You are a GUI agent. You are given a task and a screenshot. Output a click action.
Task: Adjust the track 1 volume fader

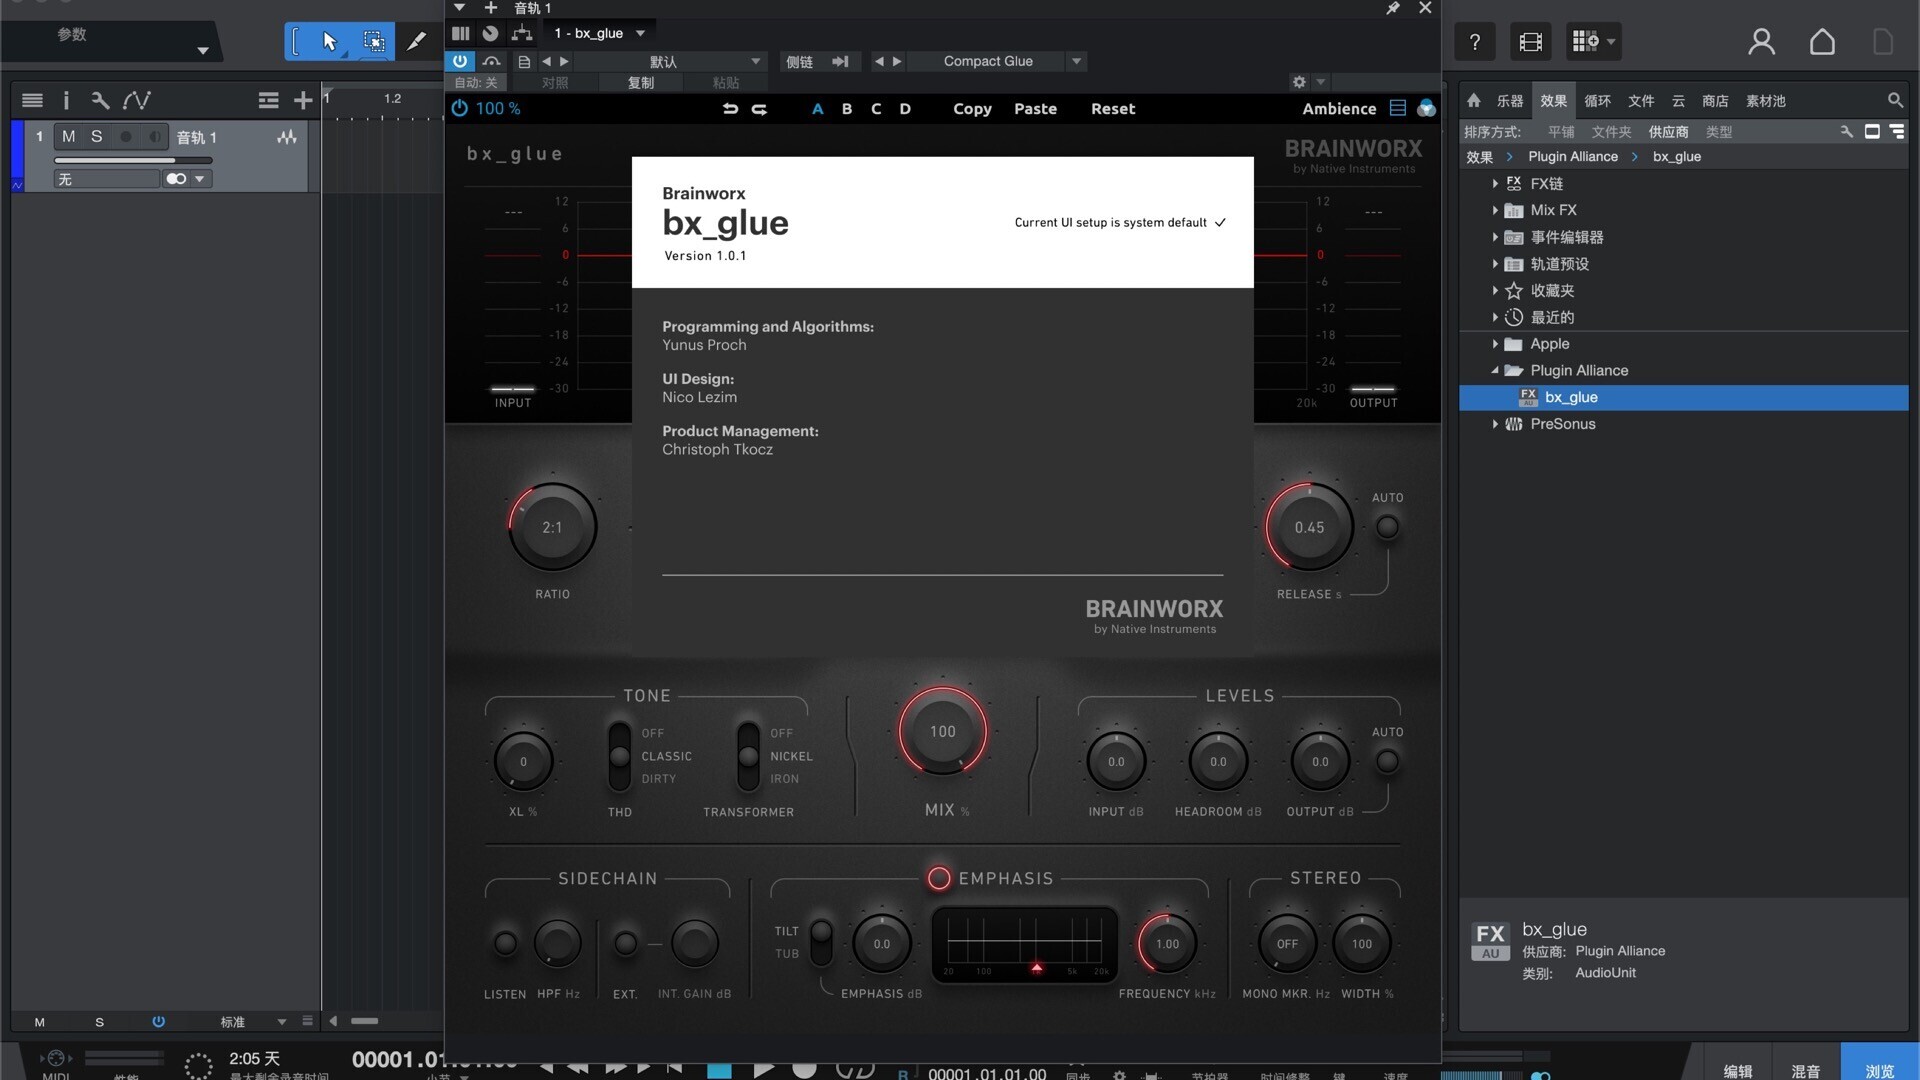(133, 160)
